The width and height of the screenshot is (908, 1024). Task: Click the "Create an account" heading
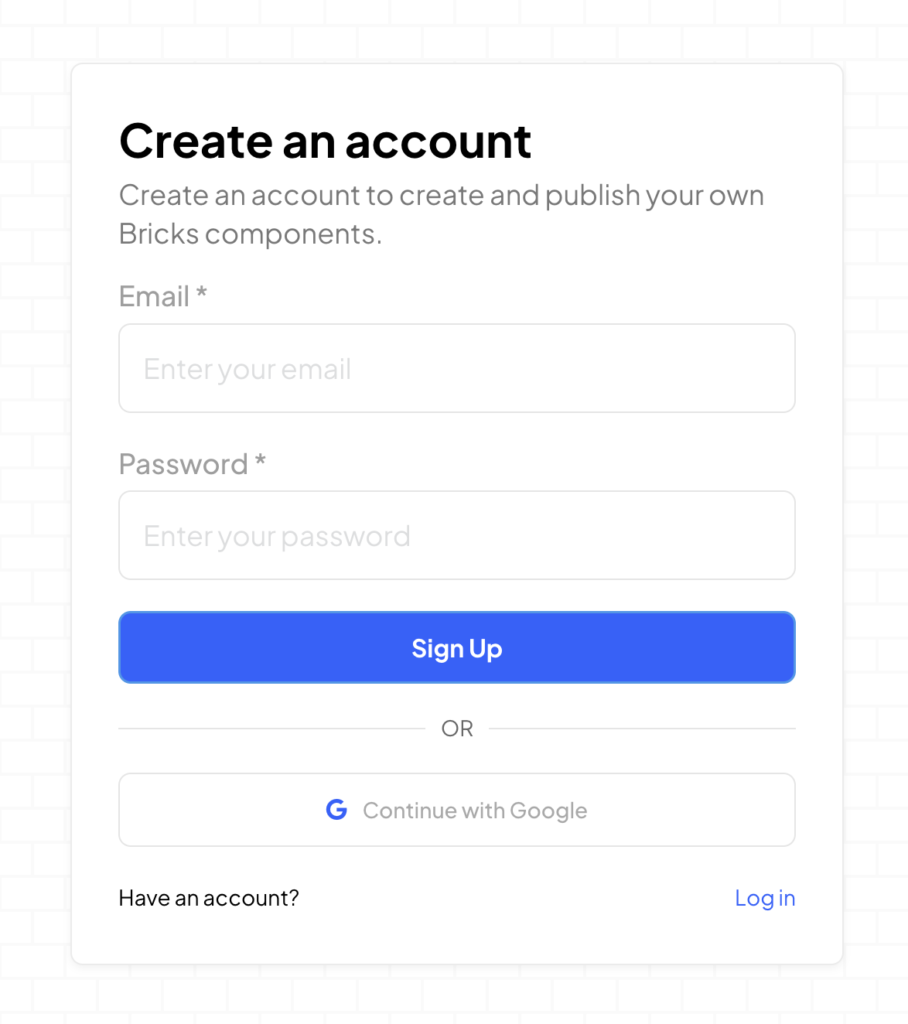325,141
